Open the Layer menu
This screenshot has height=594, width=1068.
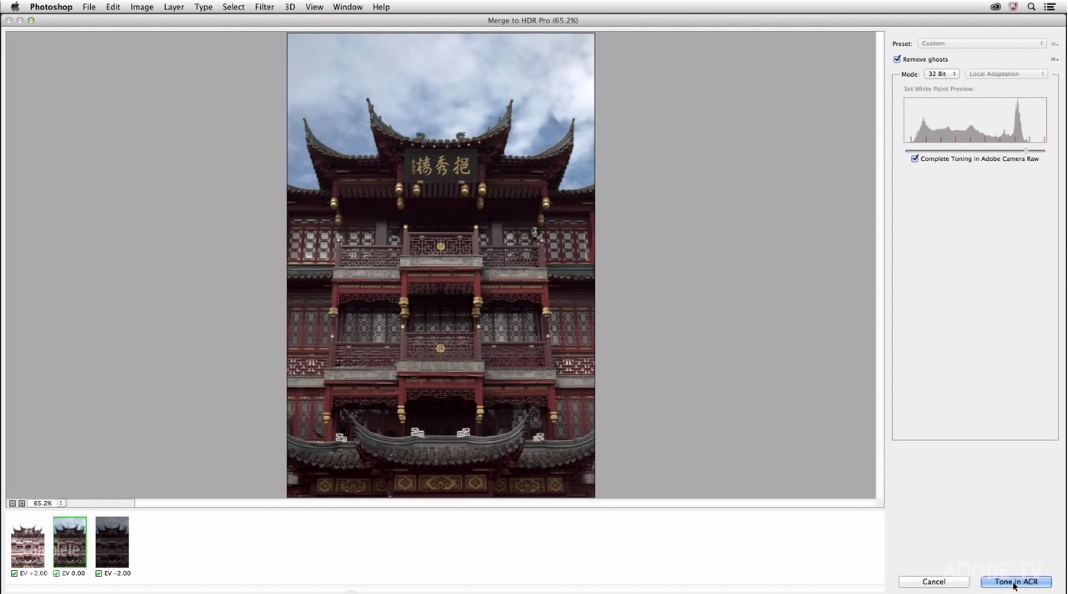[x=173, y=7]
